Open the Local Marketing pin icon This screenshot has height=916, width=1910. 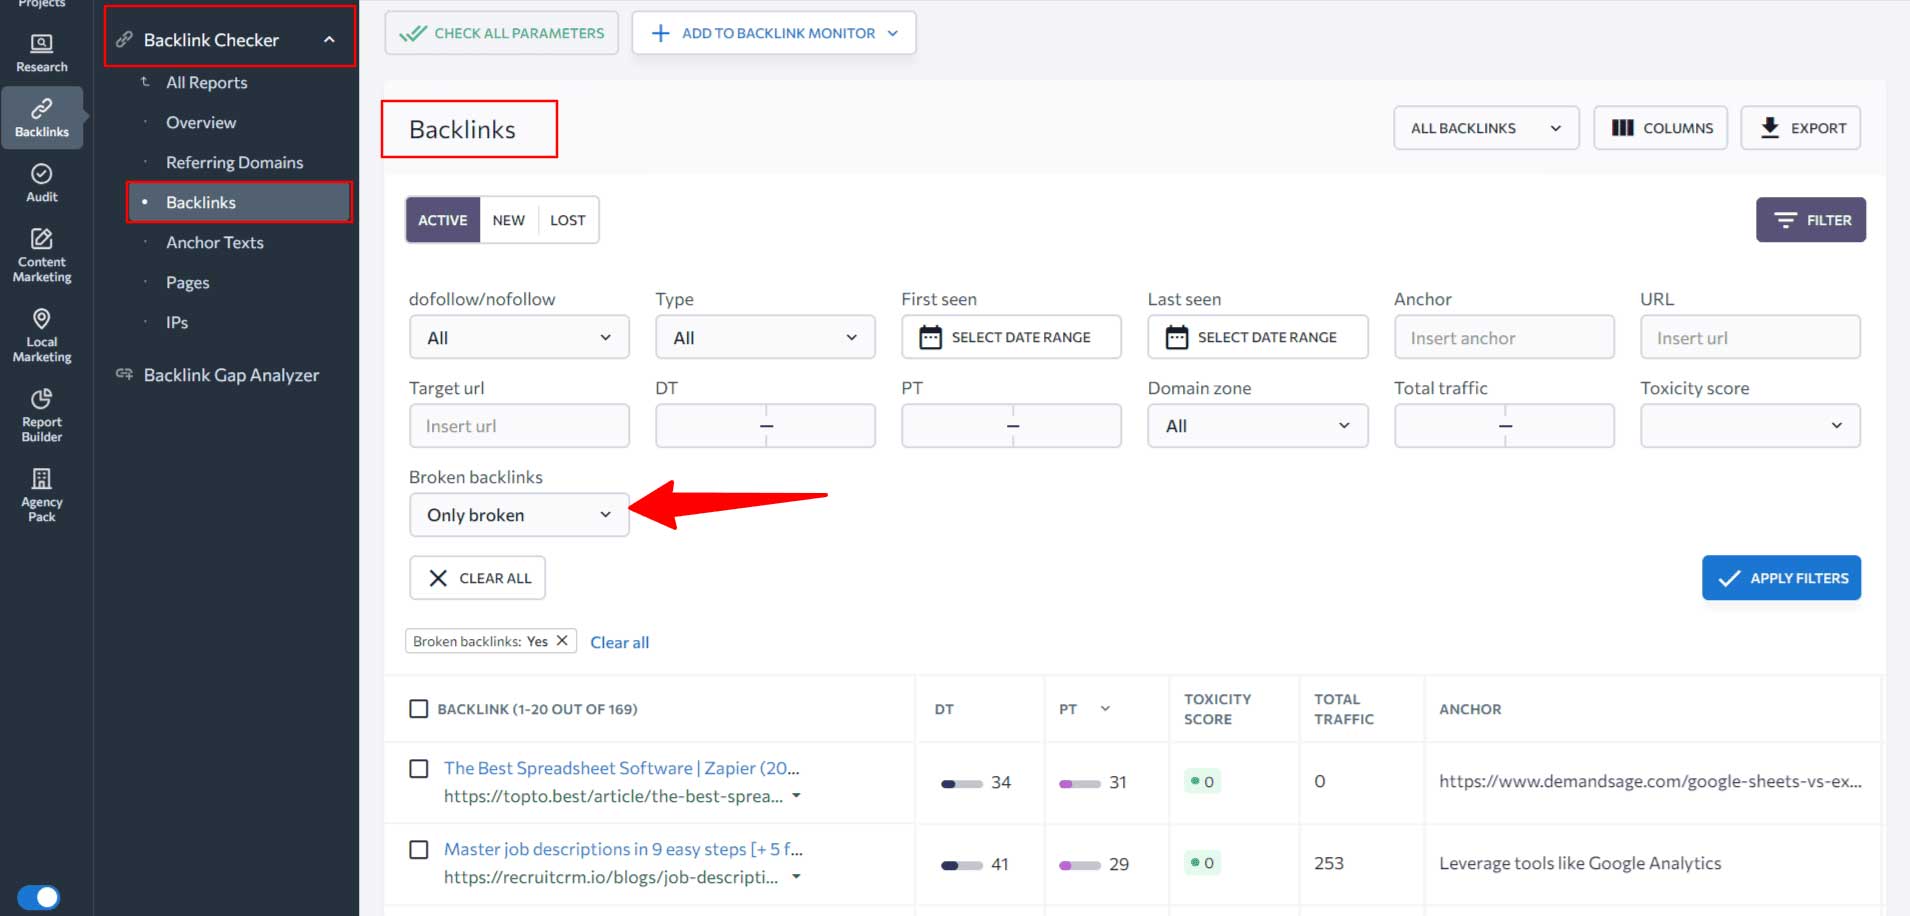(x=41, y=318)
